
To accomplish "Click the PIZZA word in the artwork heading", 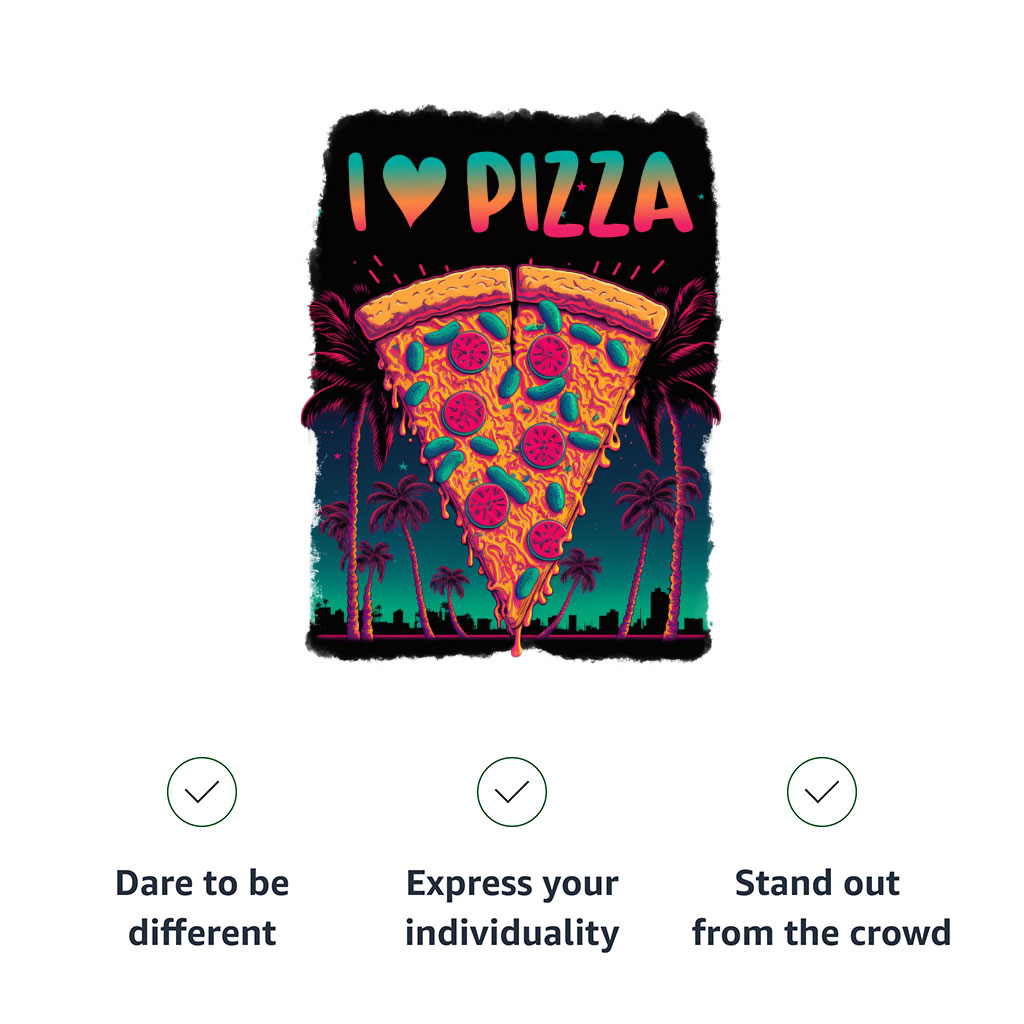I will pyautogui.click(x=580, y=193).
